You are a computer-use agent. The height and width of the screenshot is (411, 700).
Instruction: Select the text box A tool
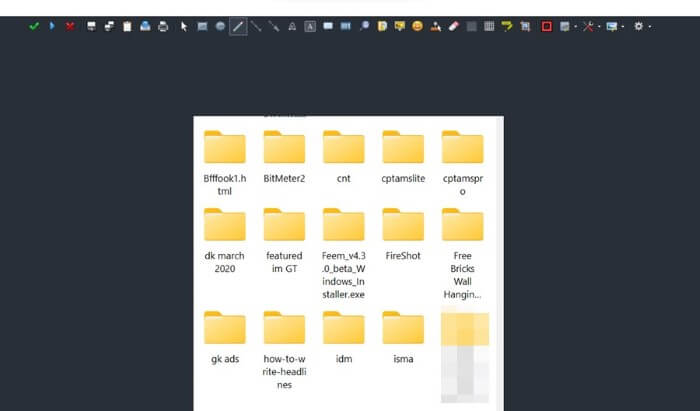point(310,26)
